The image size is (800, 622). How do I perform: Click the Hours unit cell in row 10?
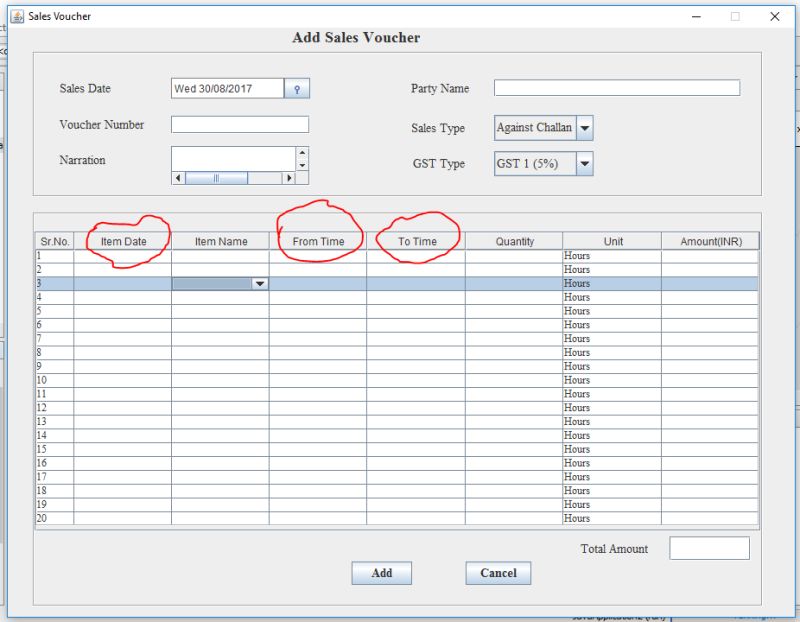coord(612,380)
